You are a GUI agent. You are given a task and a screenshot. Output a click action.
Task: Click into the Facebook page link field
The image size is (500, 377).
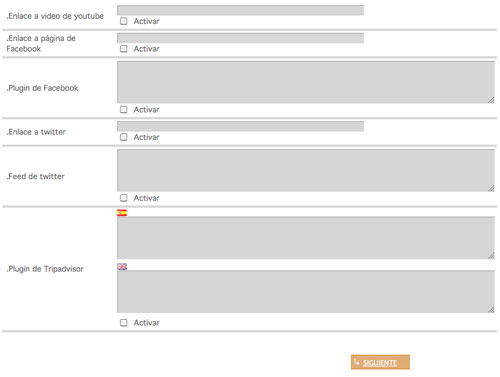click(240, 38)
